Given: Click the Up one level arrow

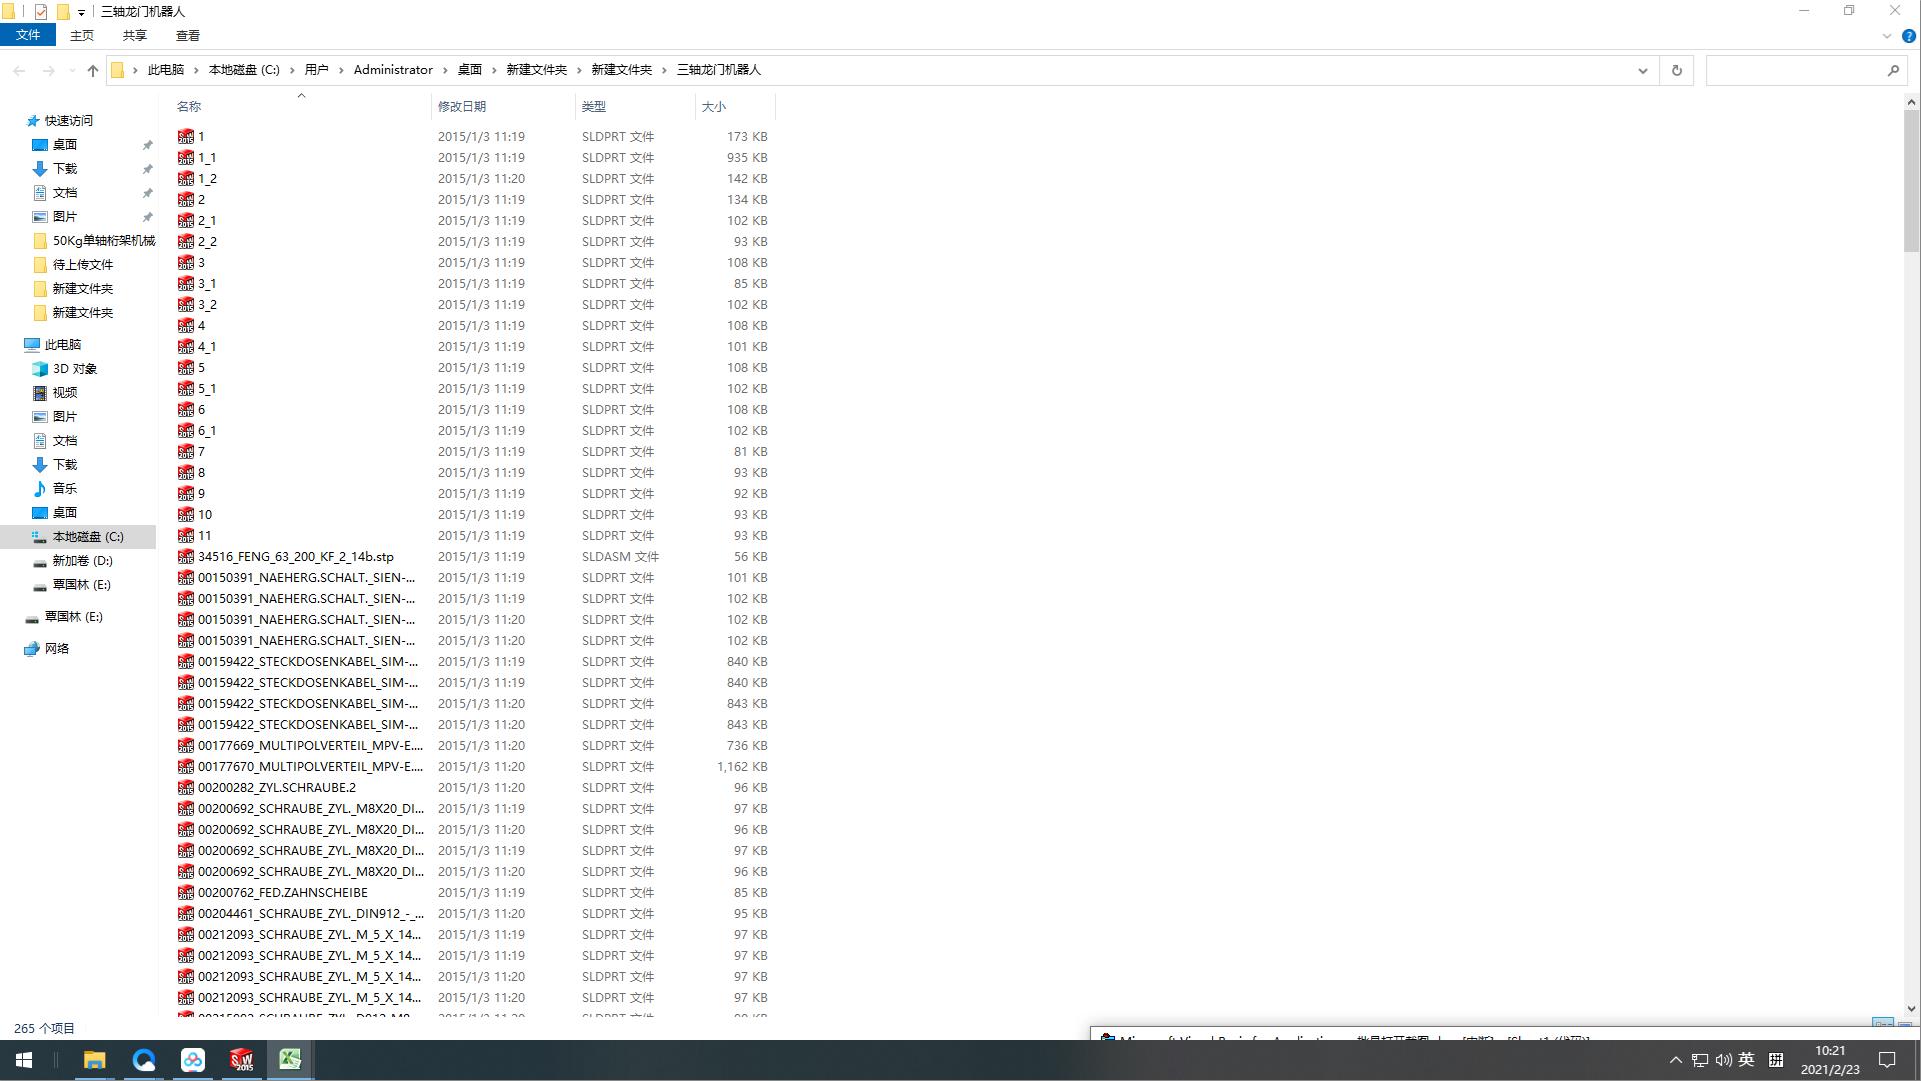Looking at the screenshot, I should pyautogui.click(x=93, y=70).
